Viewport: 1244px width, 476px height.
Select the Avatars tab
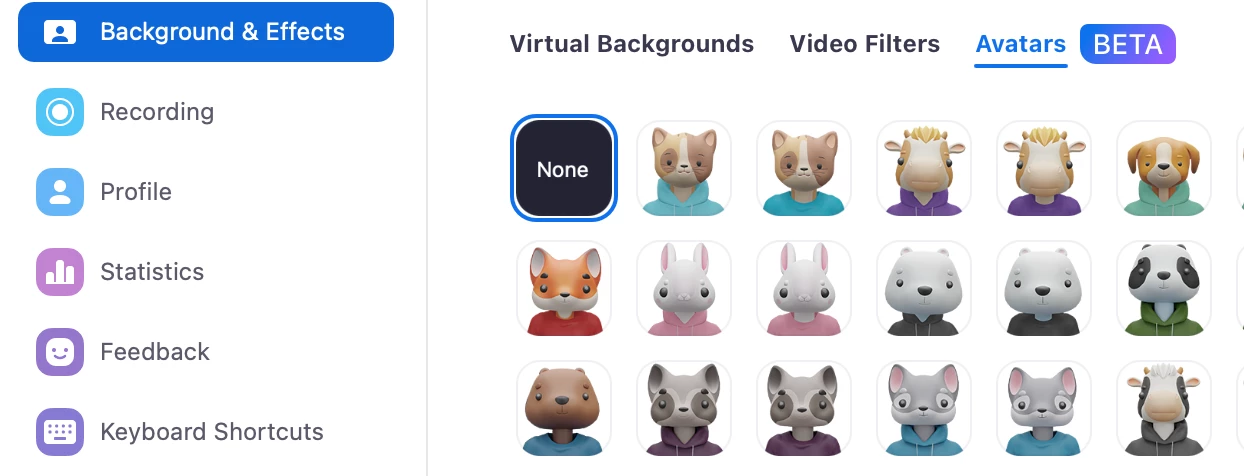coord(1021,44)
